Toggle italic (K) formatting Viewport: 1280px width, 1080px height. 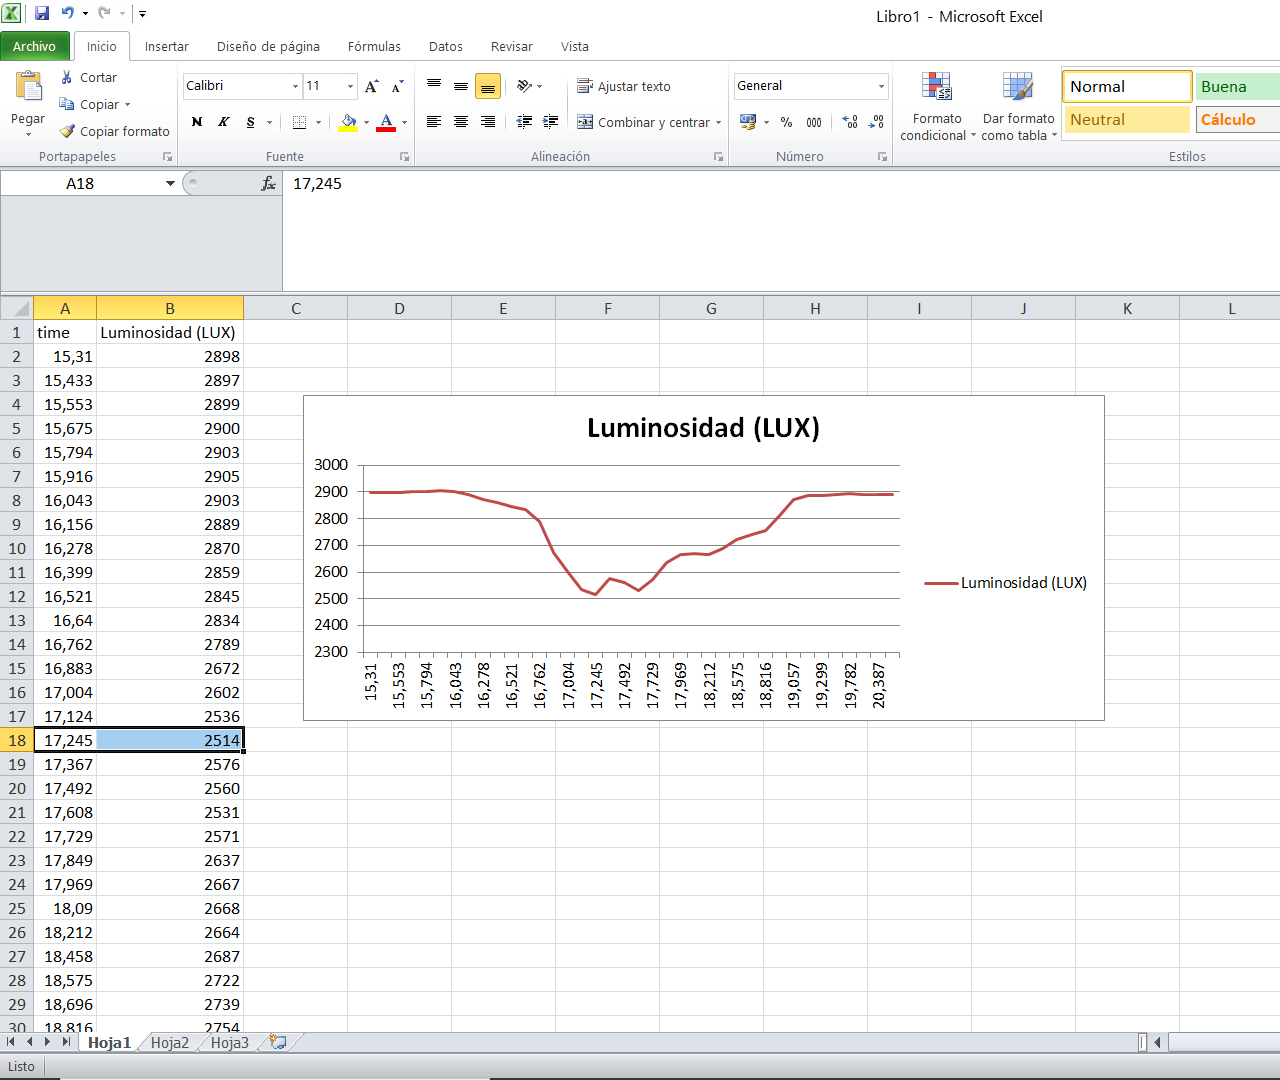pyautogui.click(x=224, y=122)
